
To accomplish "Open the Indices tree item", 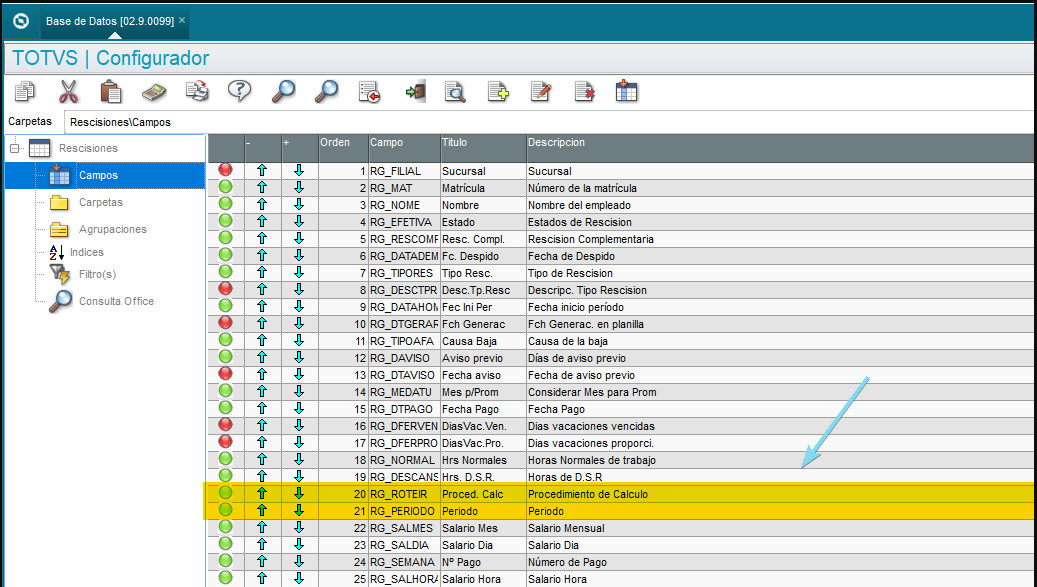I will click(87, 252).
